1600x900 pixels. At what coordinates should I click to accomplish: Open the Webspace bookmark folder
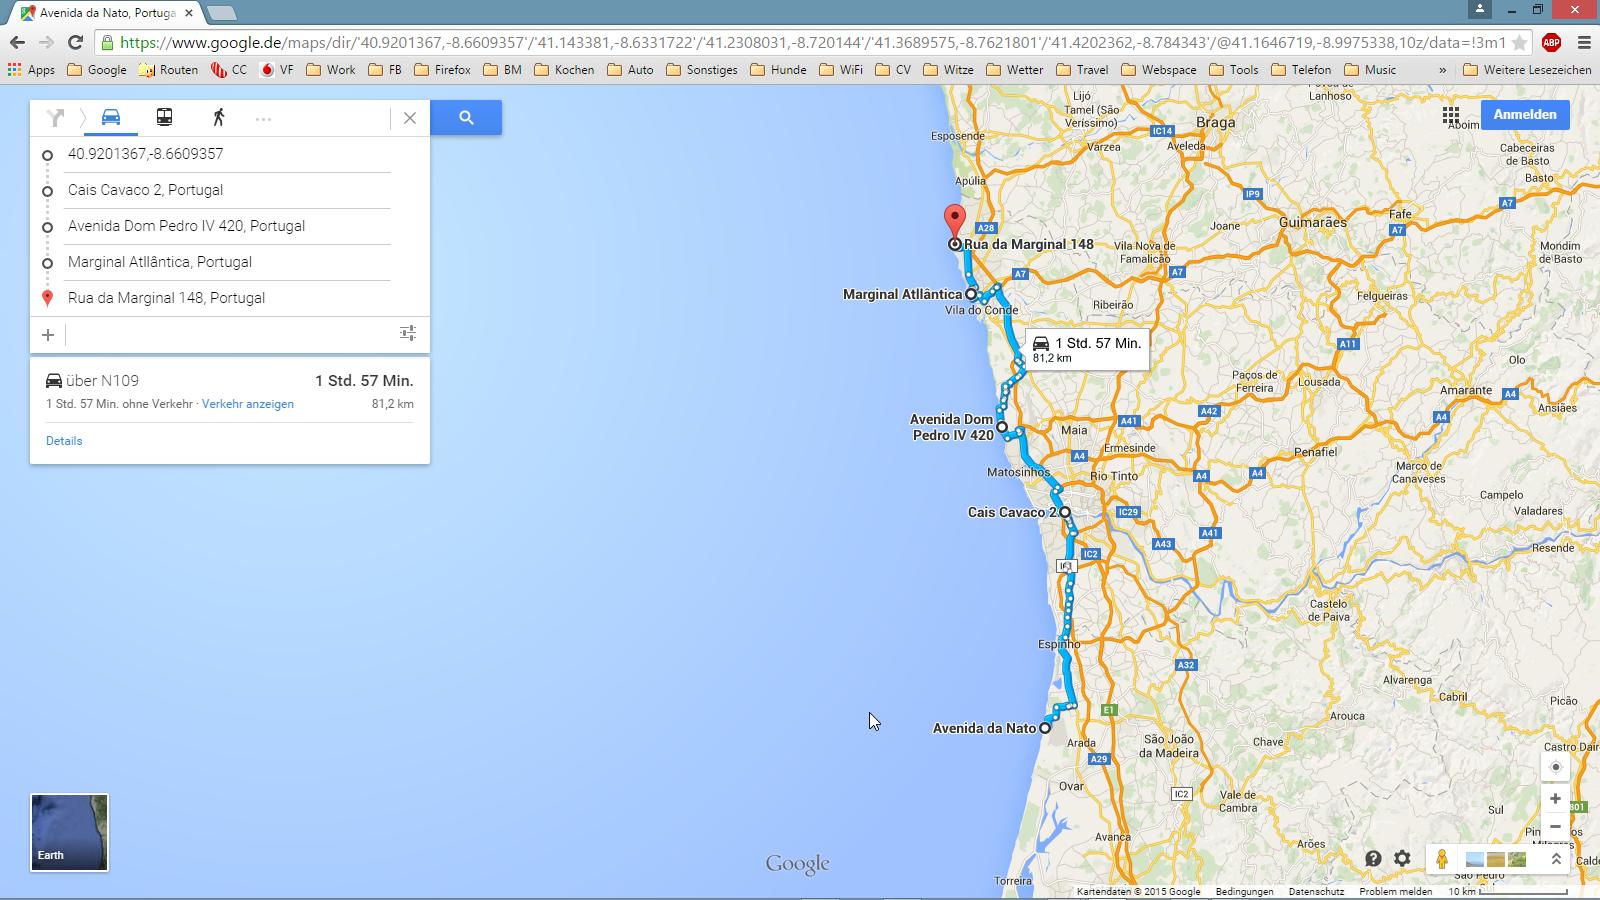[1159, 70]
